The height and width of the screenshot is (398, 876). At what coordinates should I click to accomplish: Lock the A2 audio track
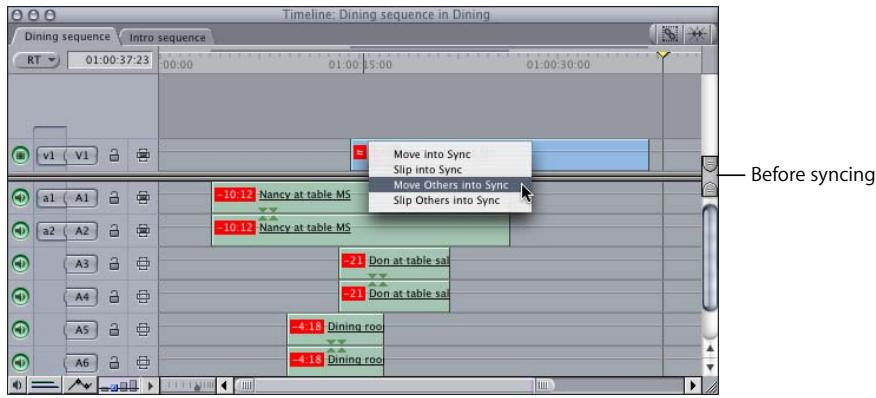point(114,230)
